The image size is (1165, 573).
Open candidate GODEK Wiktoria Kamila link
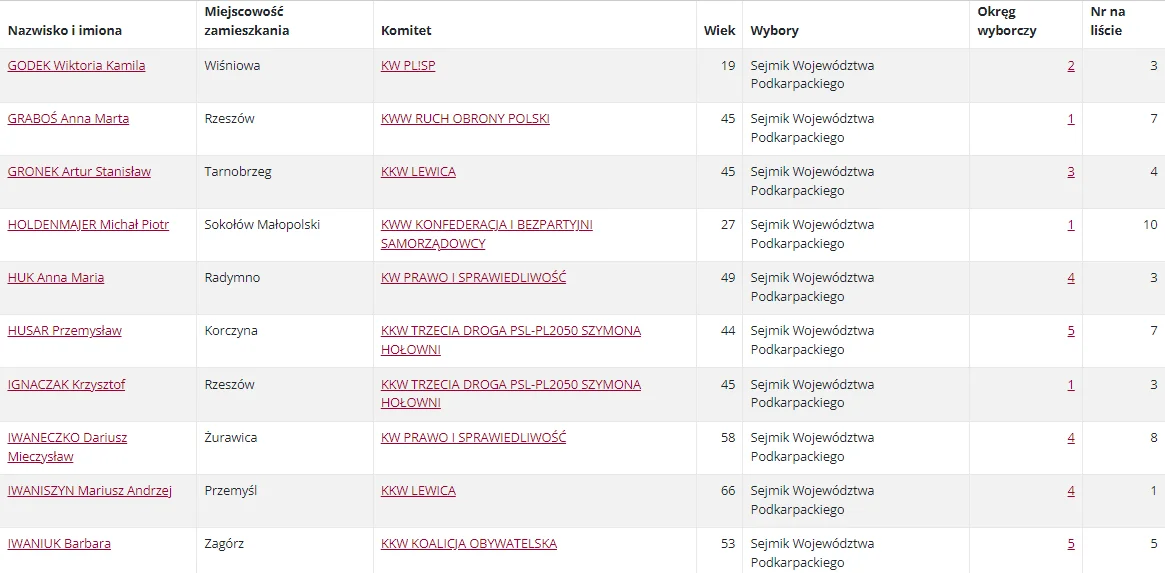pos(77,65)
